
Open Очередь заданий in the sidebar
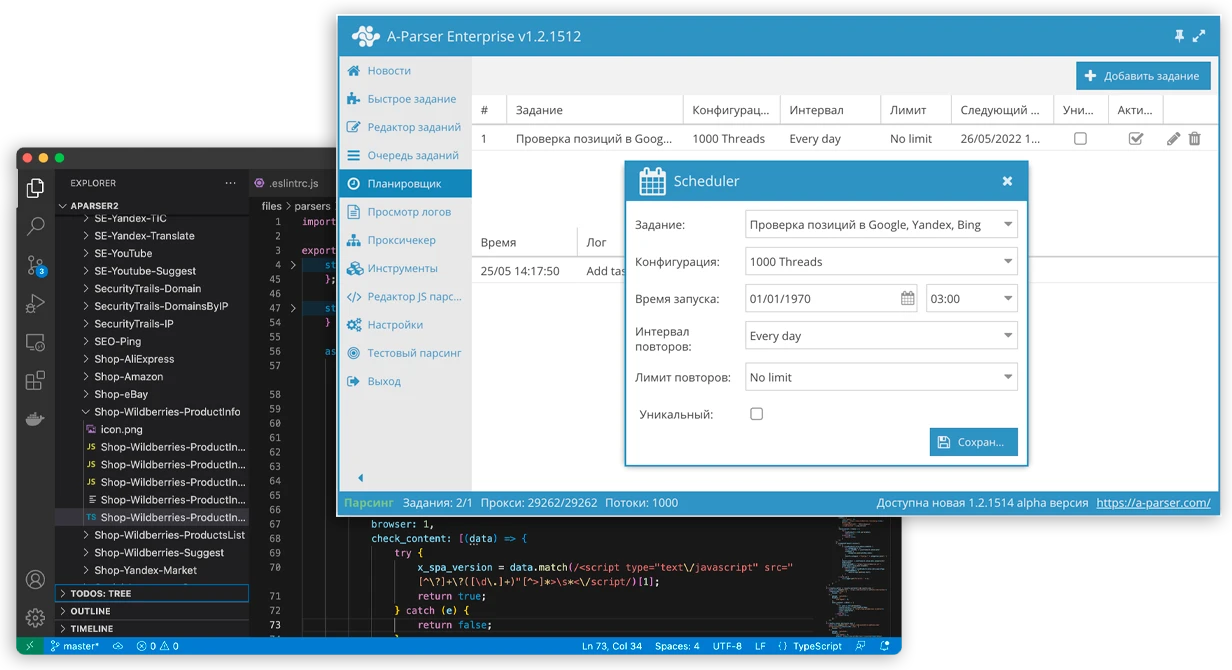pos(405,155)
